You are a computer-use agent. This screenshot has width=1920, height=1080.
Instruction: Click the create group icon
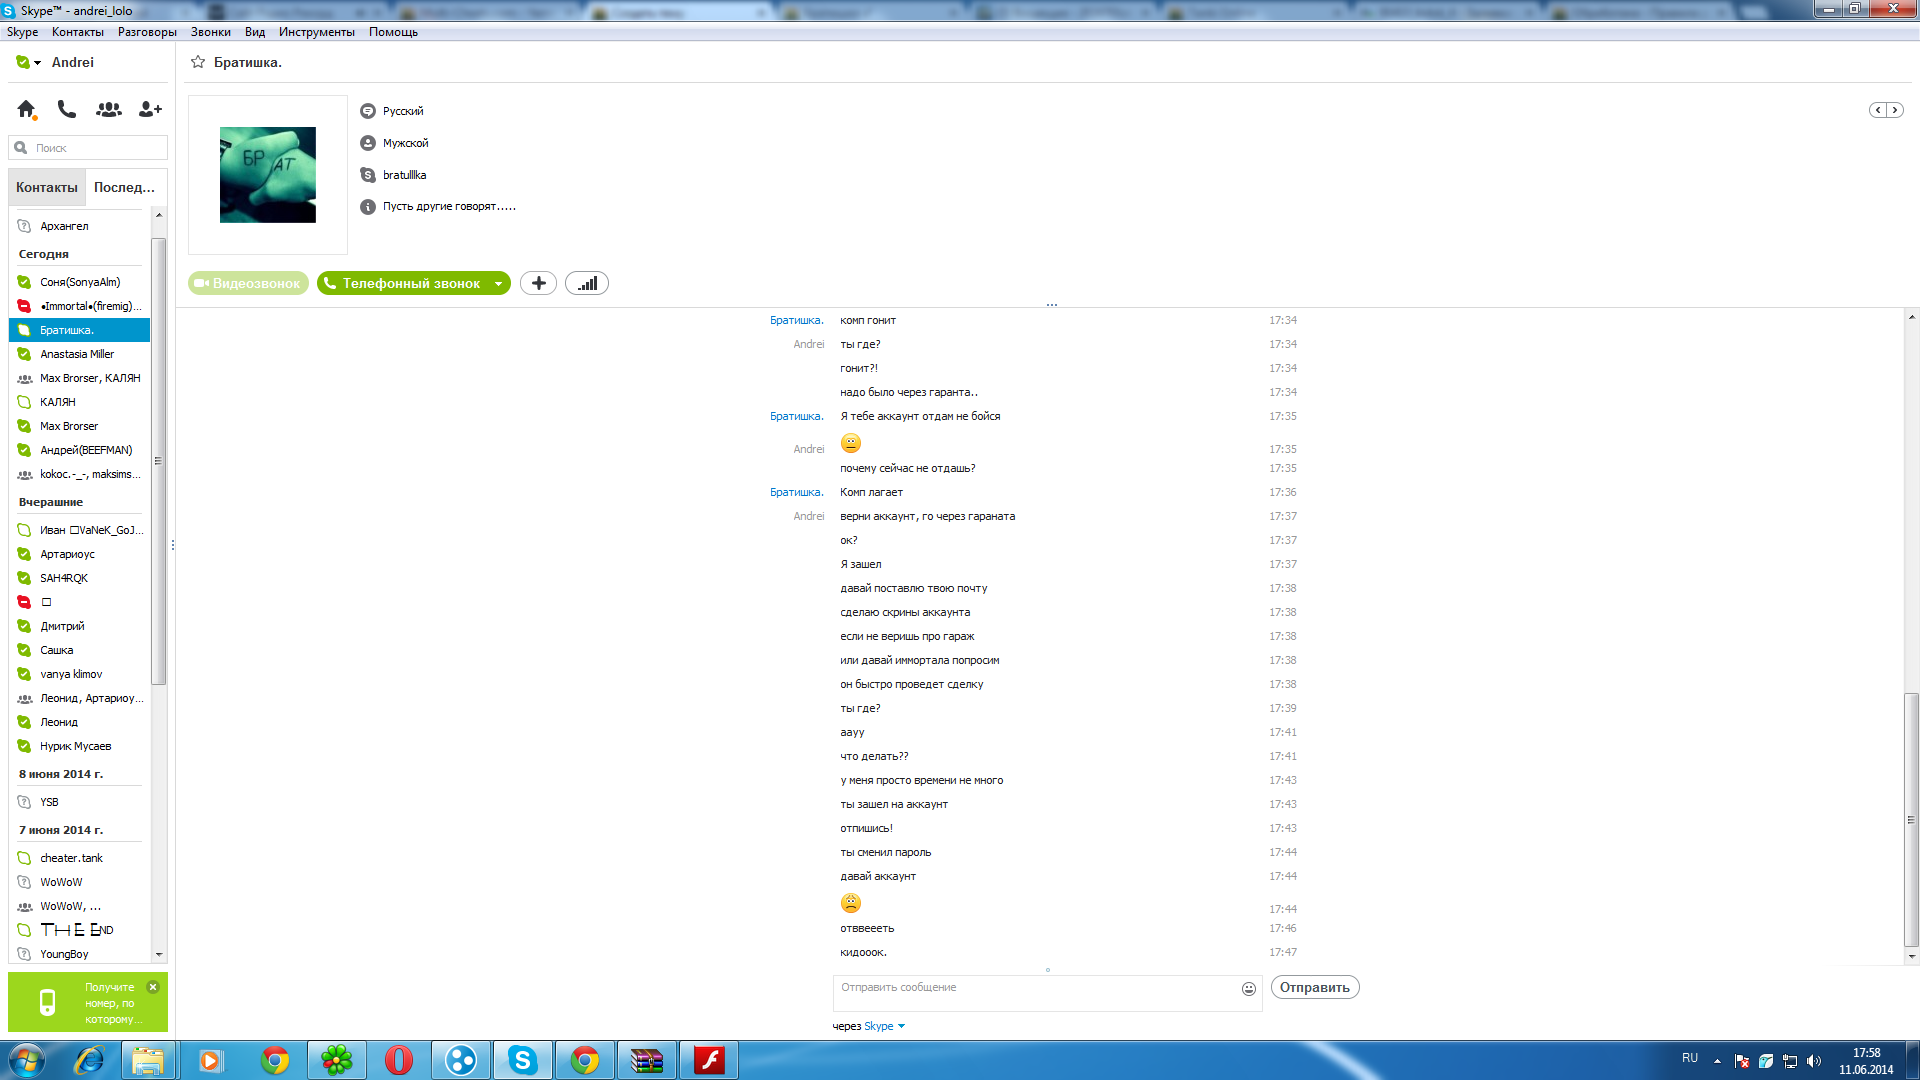click(108, 109)
